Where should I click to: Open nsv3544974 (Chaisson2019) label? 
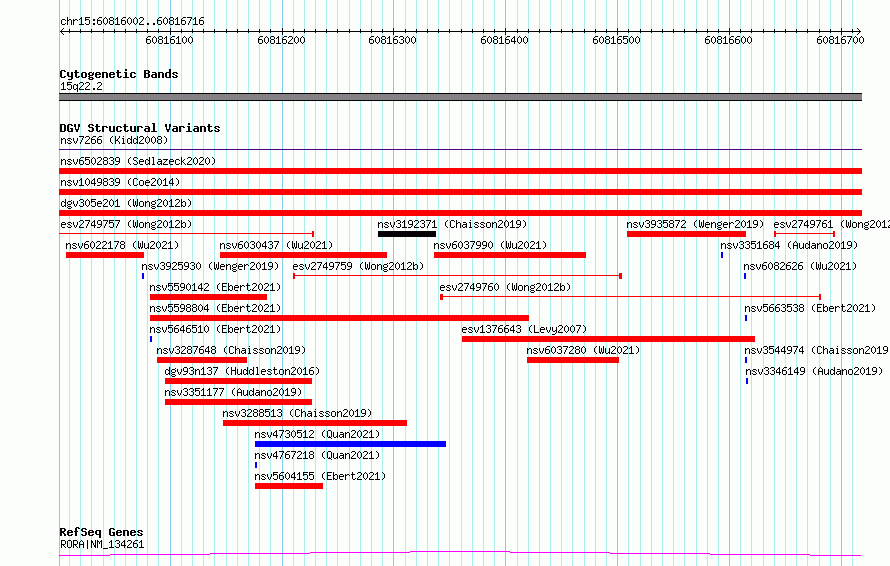tap(816, 350)
